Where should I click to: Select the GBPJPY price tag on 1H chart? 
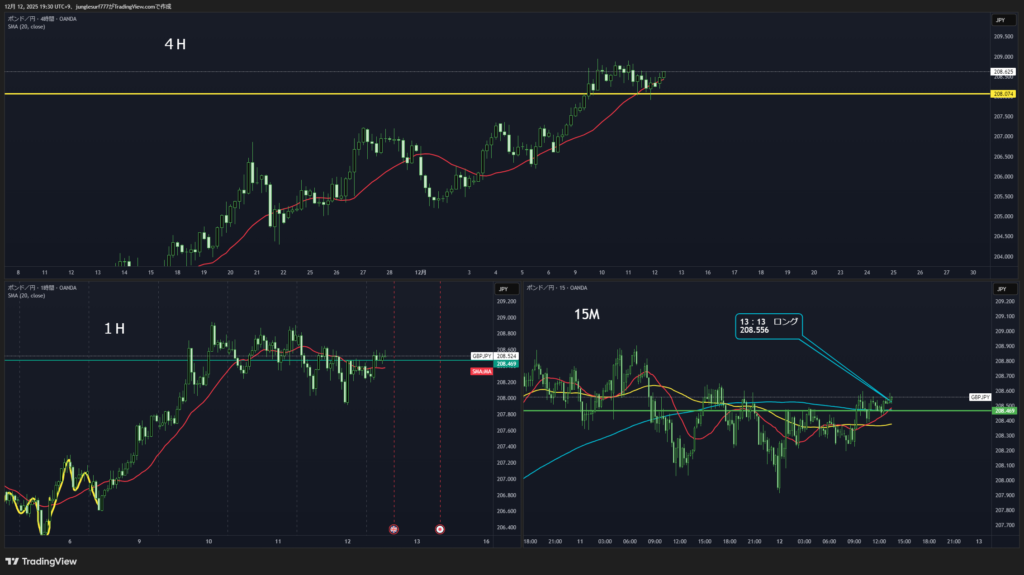pos(480,355)
